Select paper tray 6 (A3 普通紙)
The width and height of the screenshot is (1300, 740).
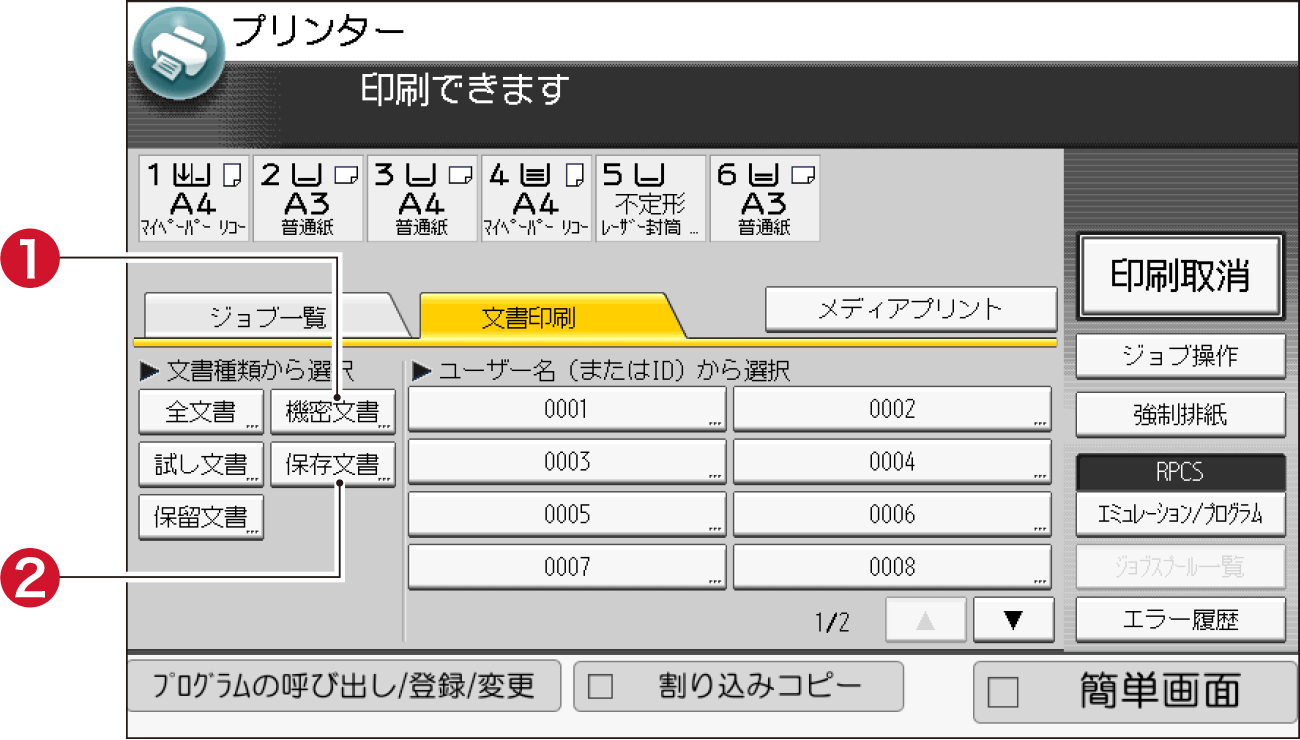tap(763, 198)
